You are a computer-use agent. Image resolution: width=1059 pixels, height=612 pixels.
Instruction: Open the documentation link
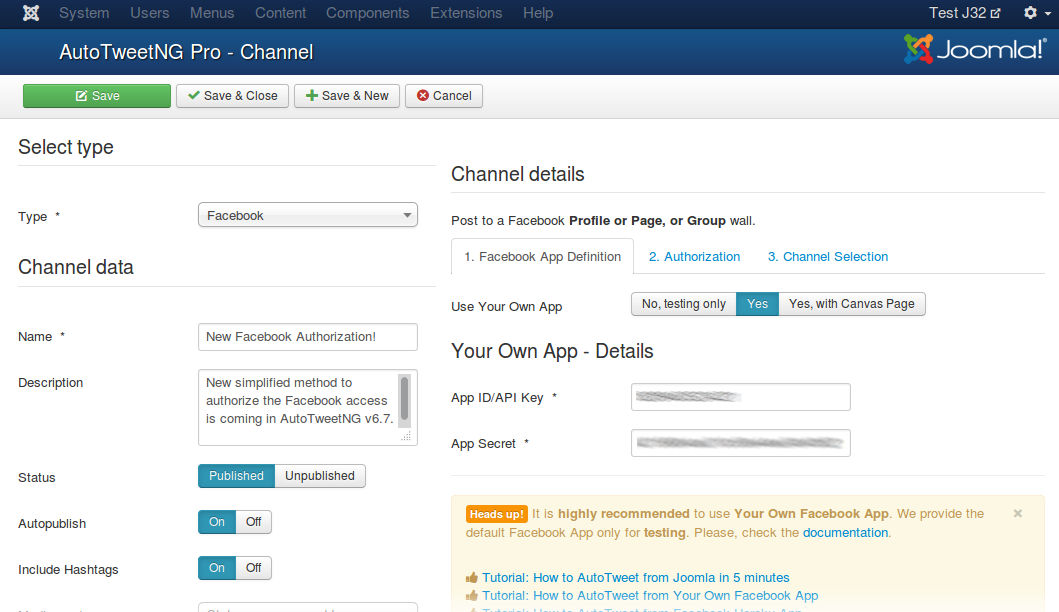coord(845,532)
